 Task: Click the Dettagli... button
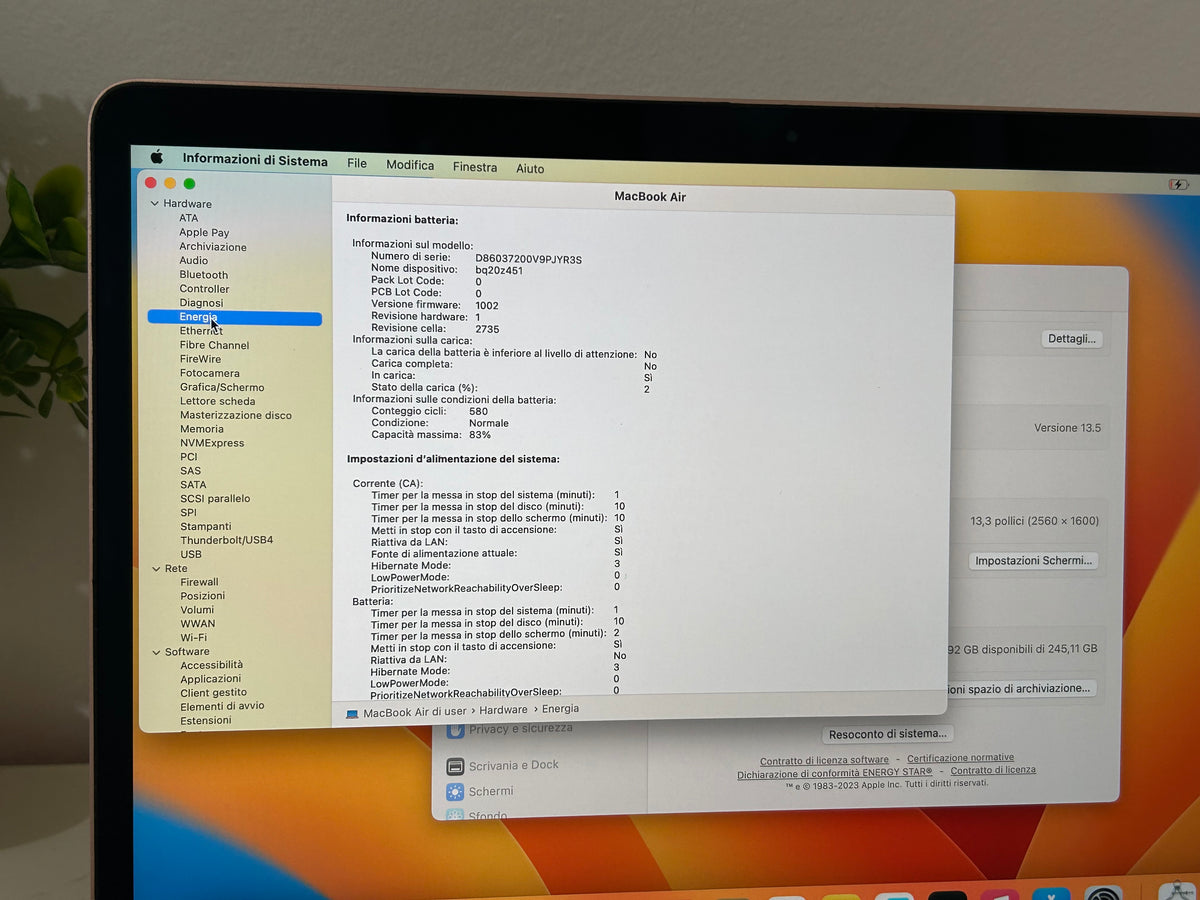(x=1072, y=339)
